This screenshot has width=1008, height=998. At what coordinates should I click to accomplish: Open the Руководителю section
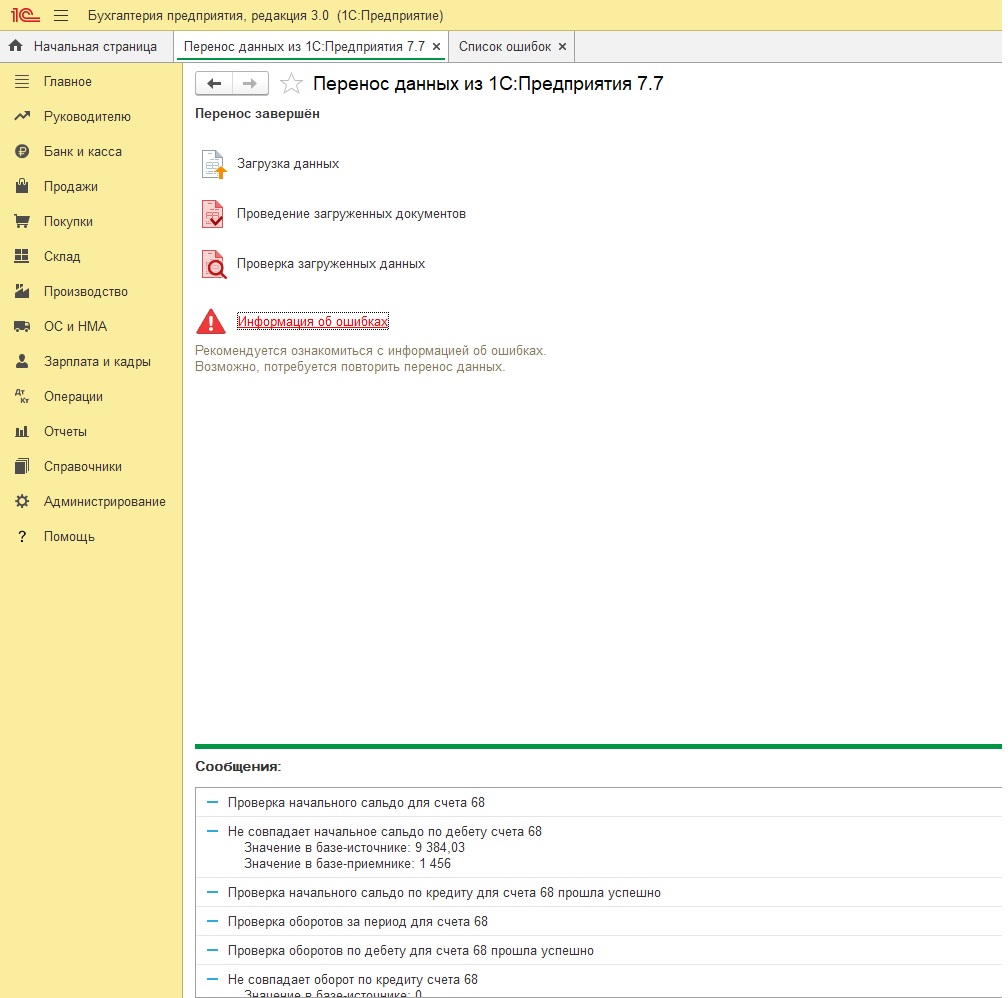(87, 116)
